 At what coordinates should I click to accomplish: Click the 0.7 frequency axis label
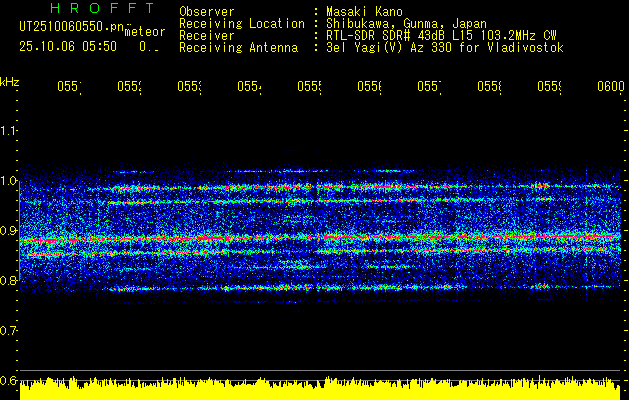8,331
